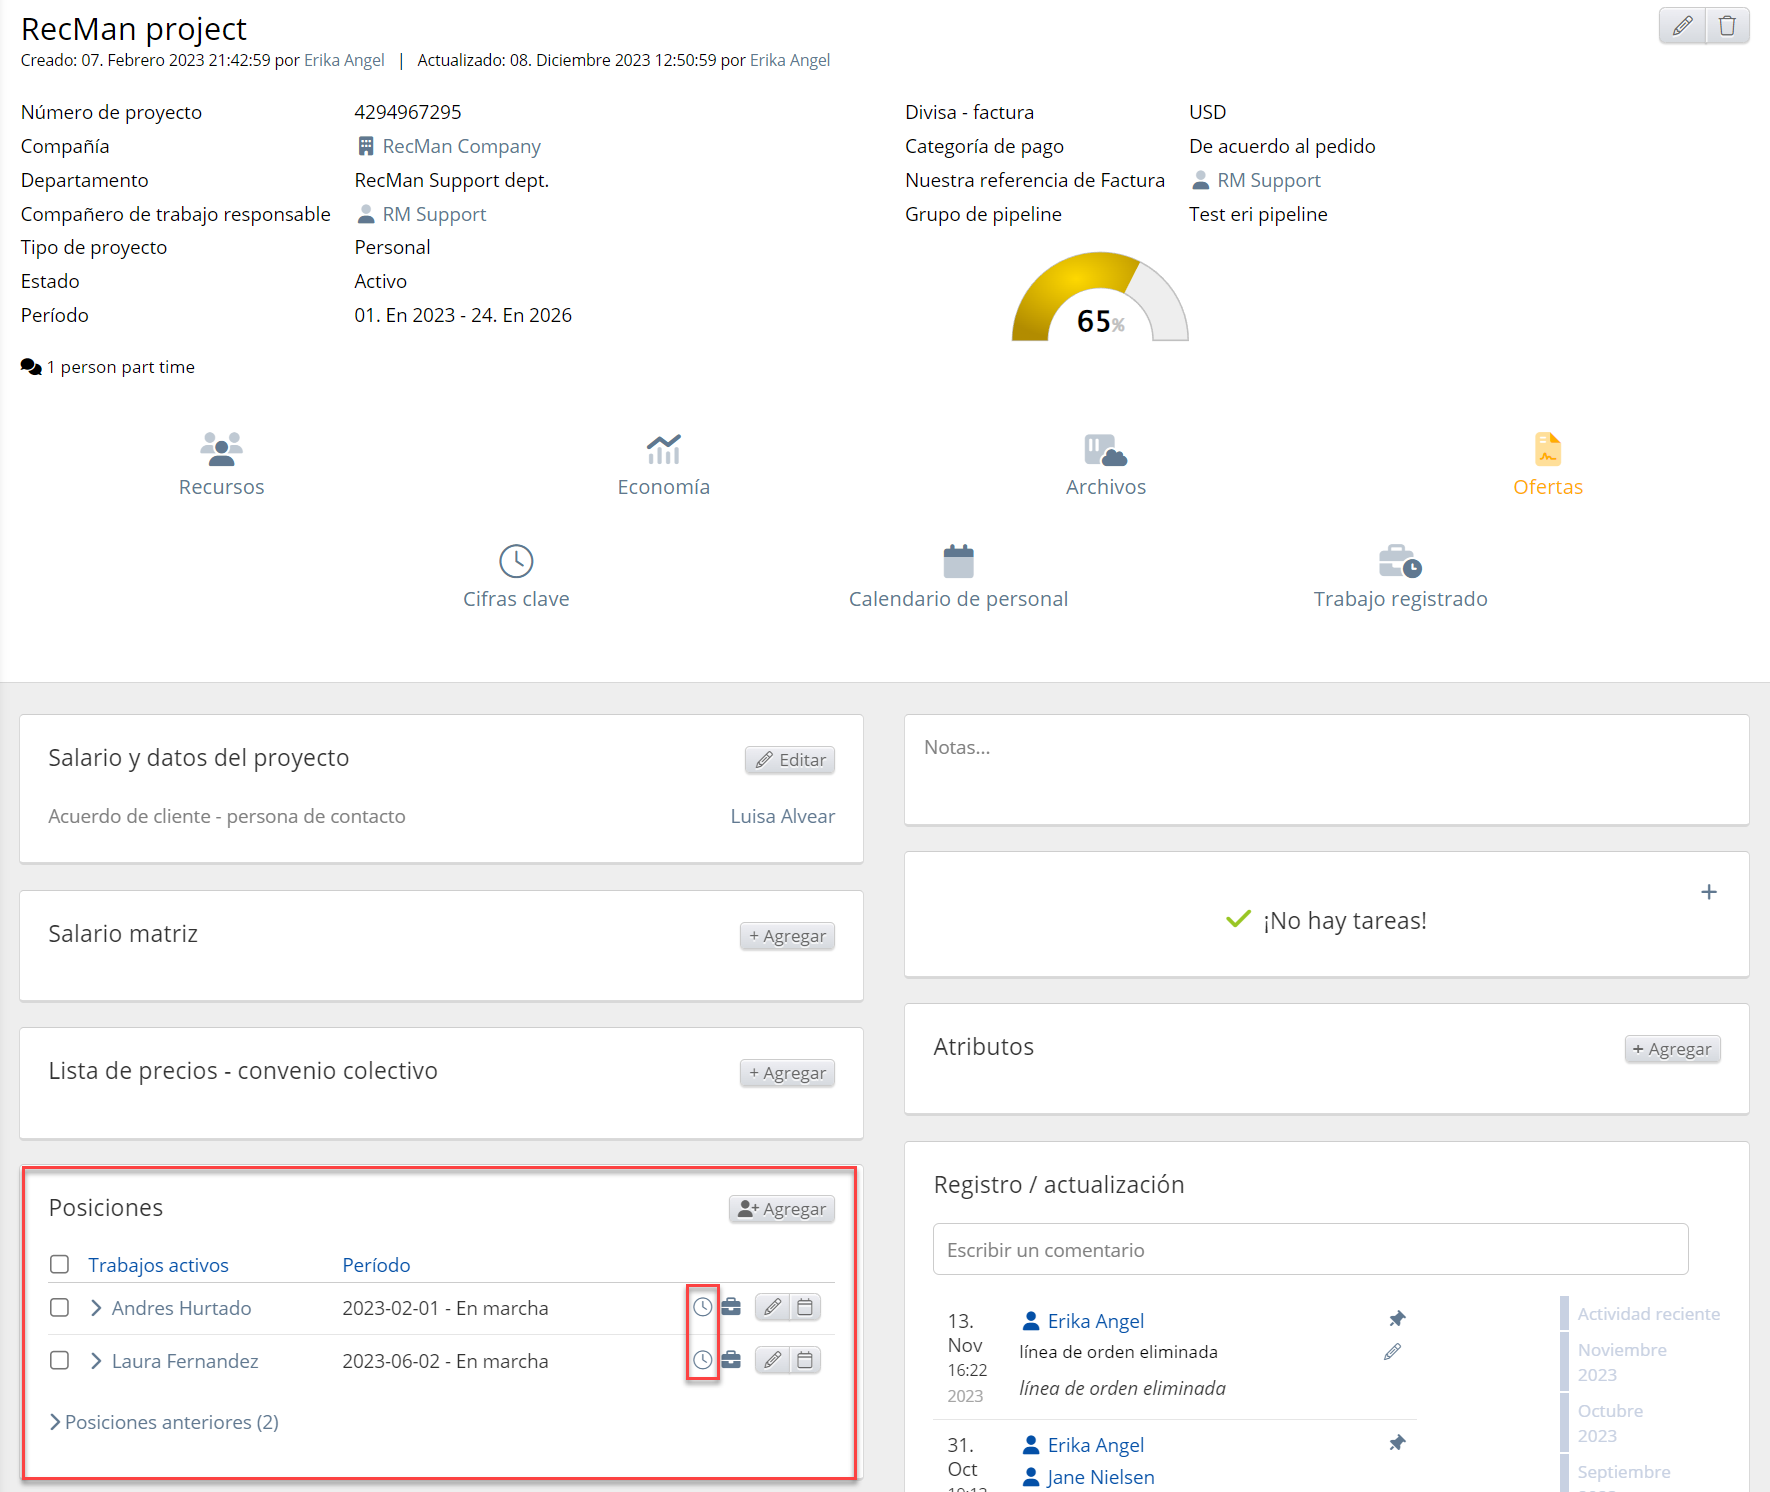Toggle the select-all Trabajos activos checkbox
This screenshot has height=1492, width=1770.
pyautogui.click(x=60, y=1265)
